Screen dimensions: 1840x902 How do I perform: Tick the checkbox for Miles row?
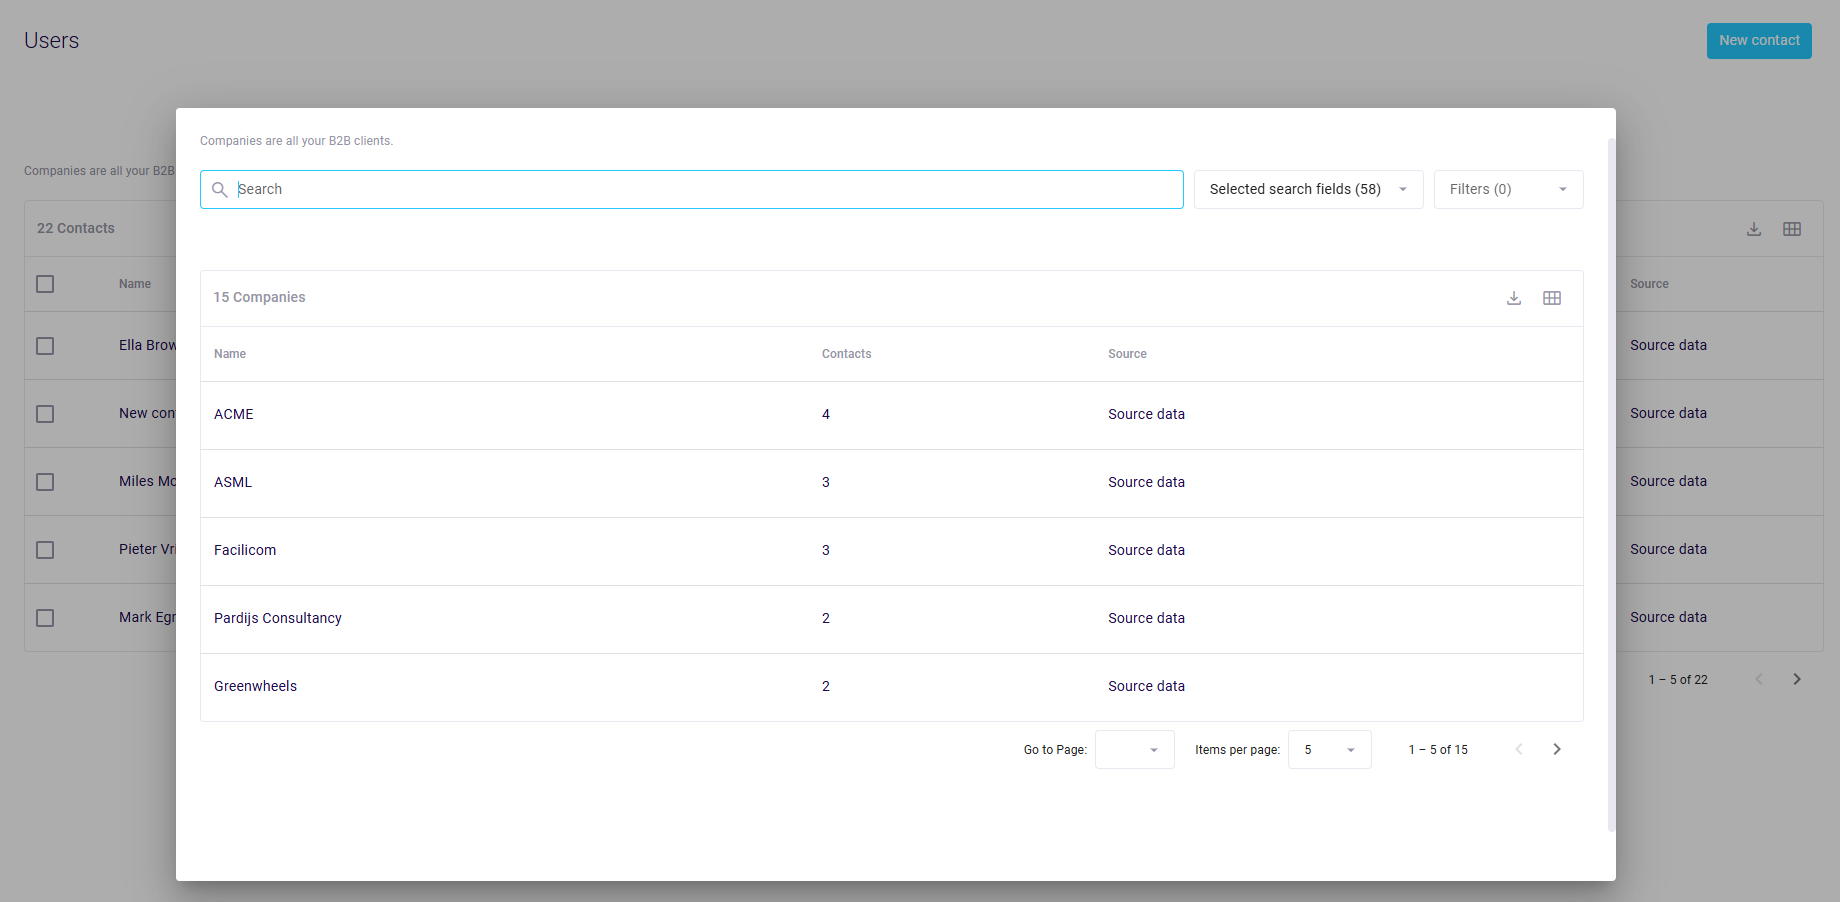click(x=45, y=482)
